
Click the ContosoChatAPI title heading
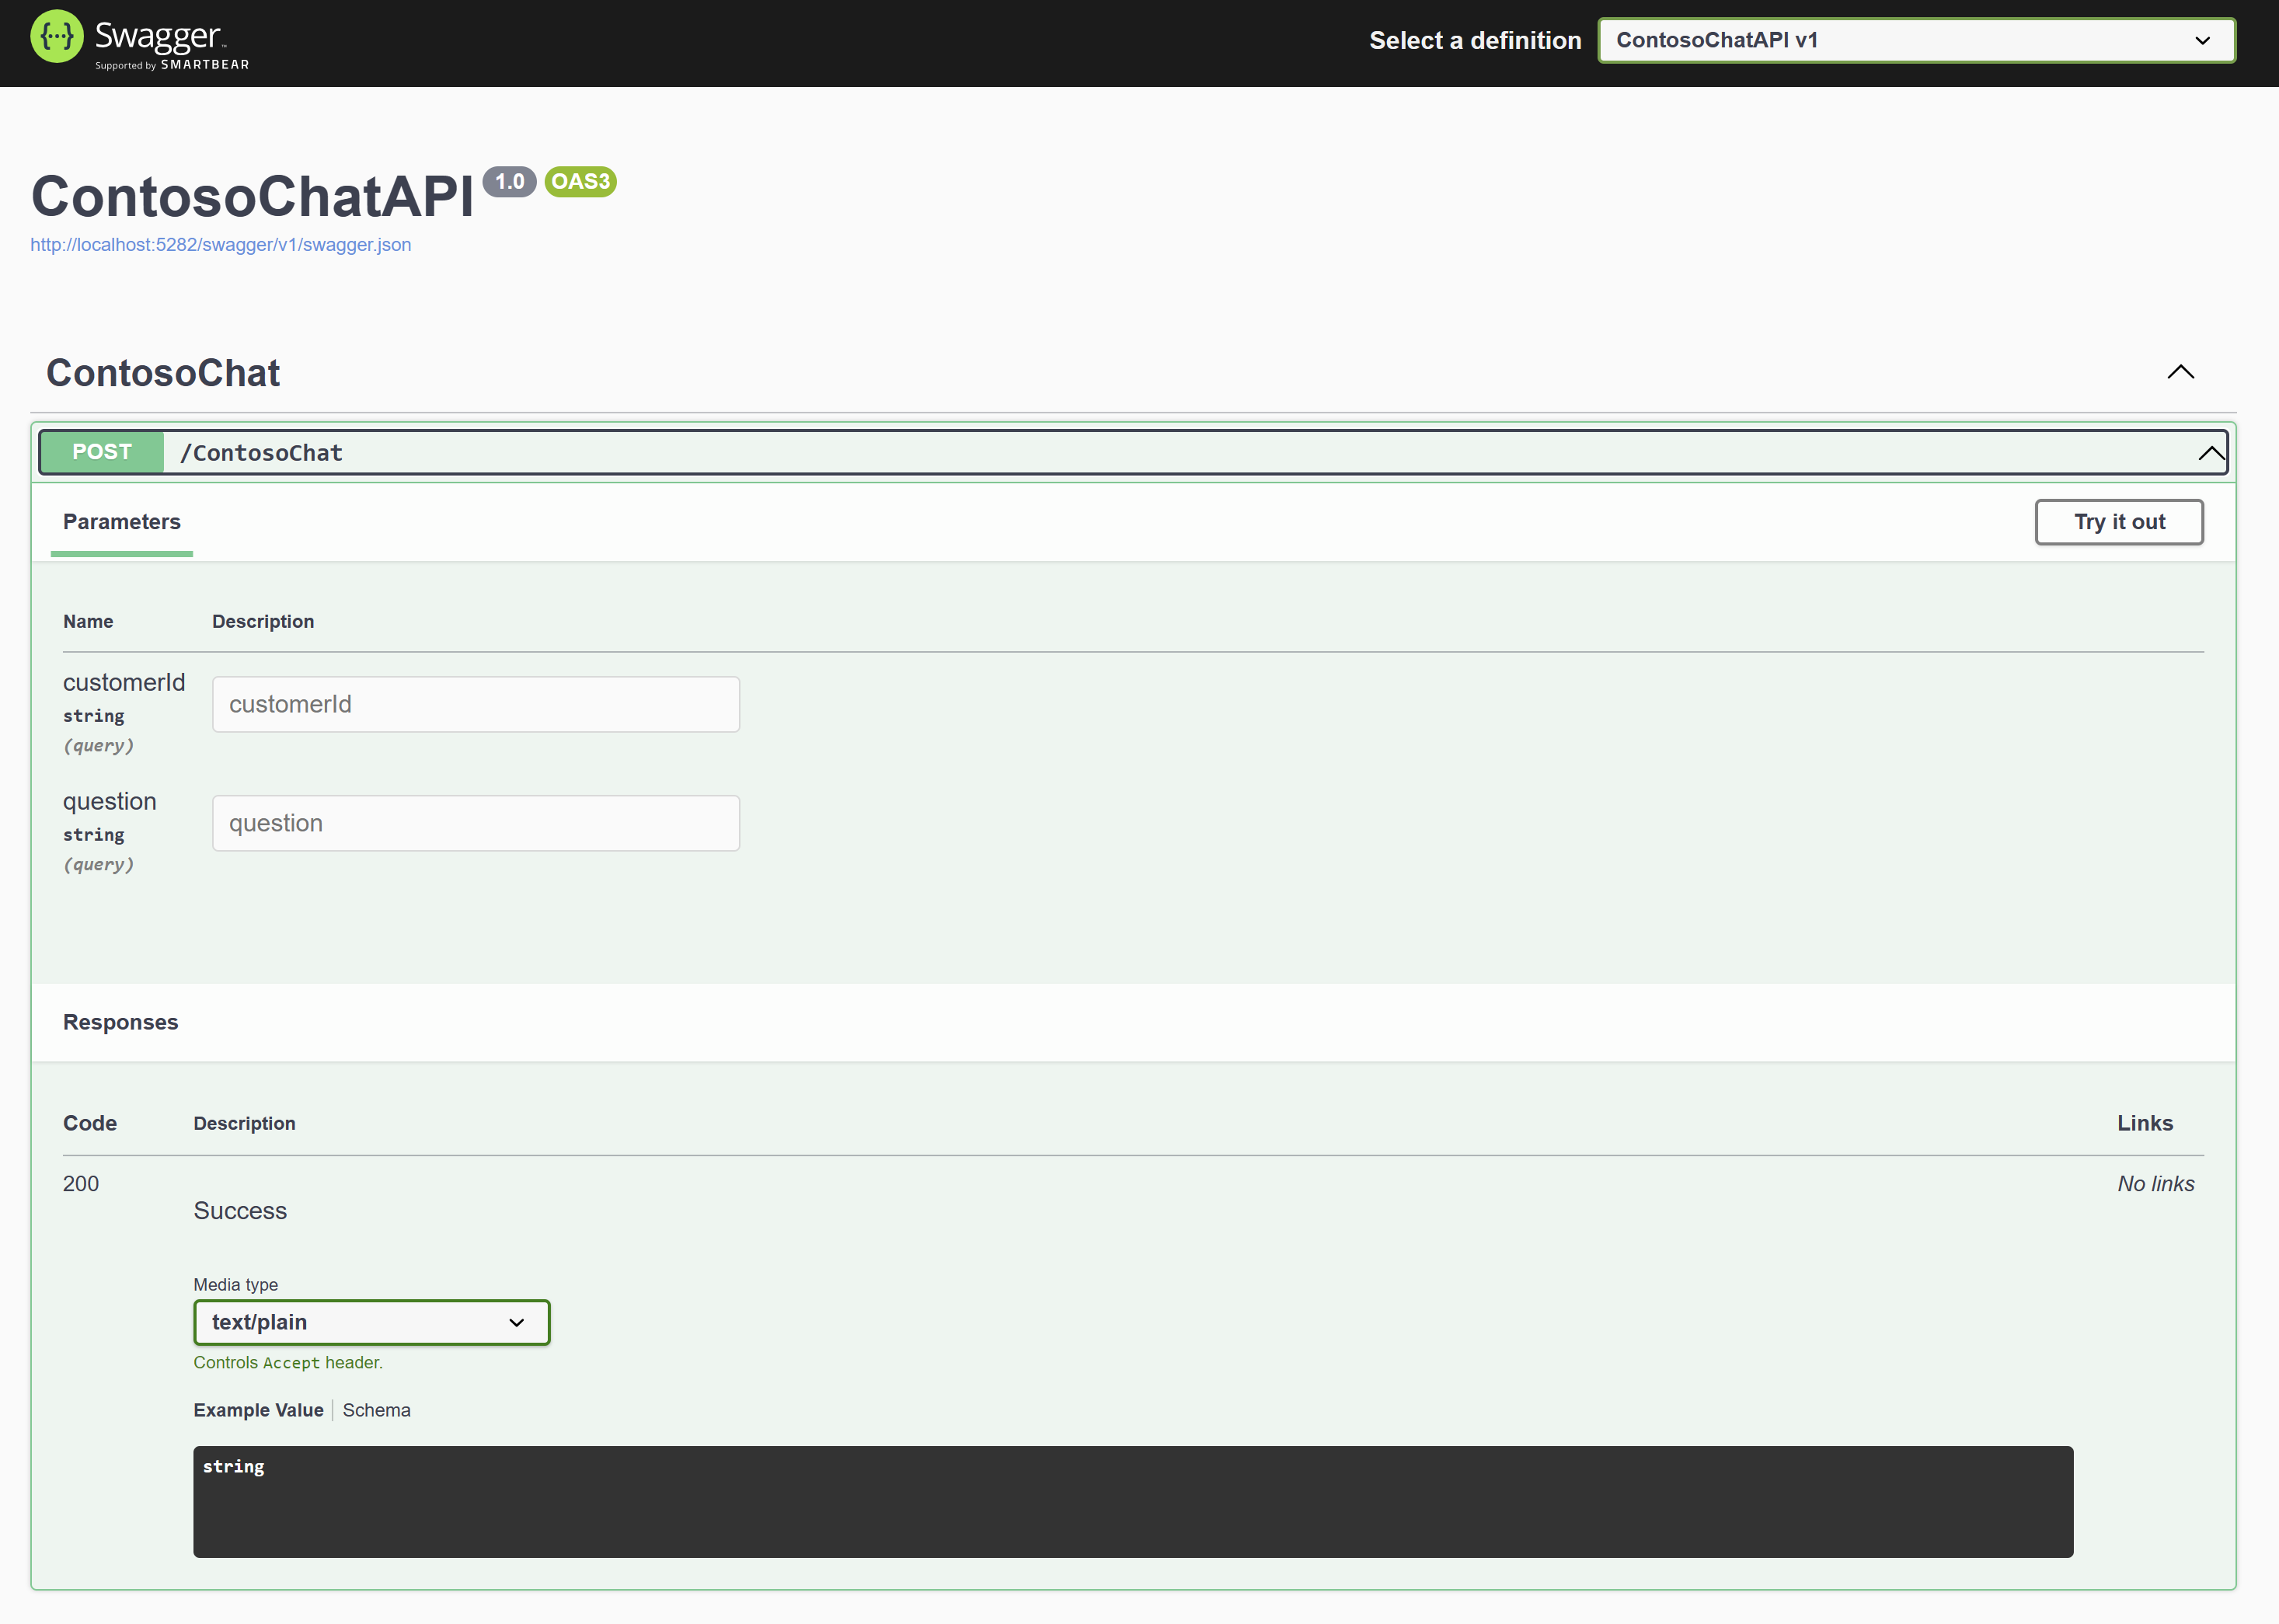click(252, 196)
